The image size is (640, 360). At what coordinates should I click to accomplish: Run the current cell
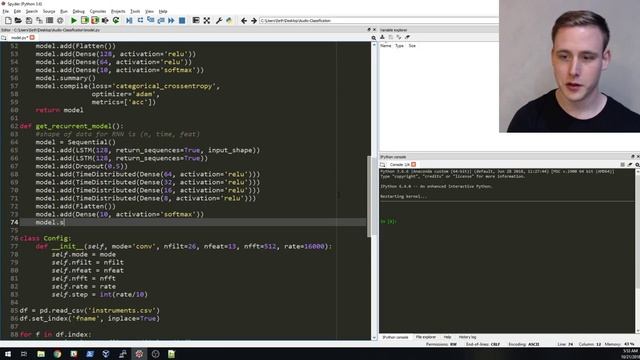click(x=84, y=20)
